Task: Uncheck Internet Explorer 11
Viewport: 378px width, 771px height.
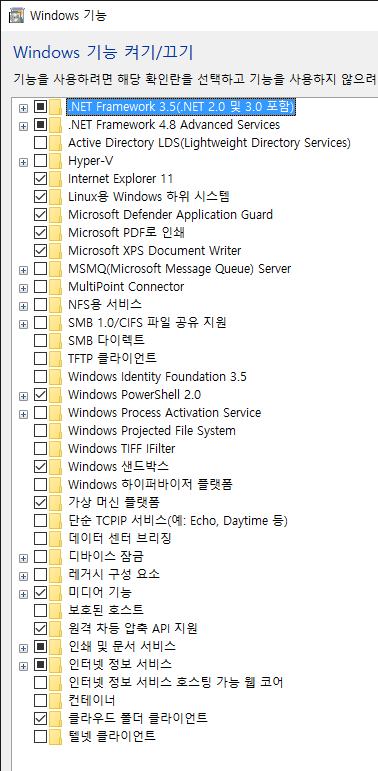Action: pos(40,178)
